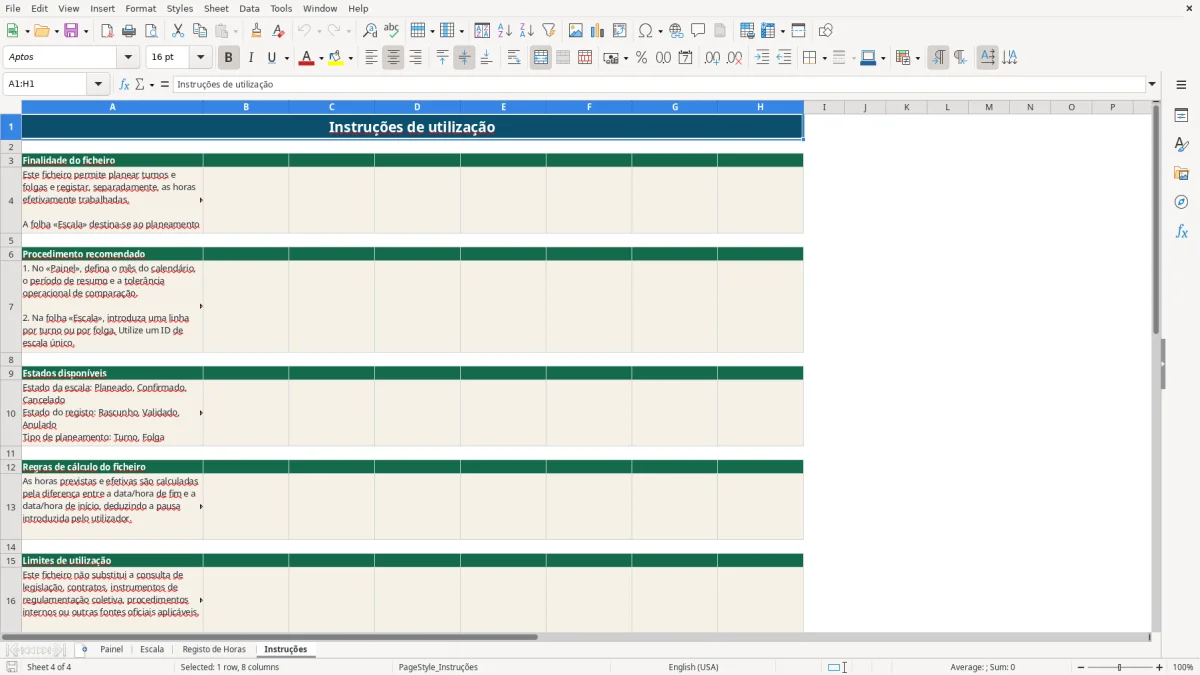Open Find and Replace

tap(370, 31)
